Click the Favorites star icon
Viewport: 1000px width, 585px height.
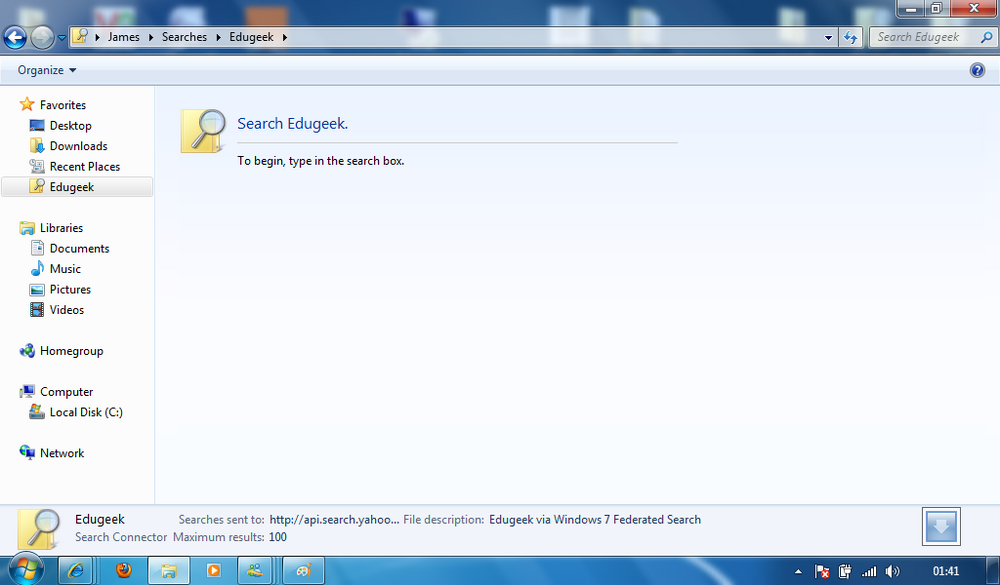pyautogui.click(x=27, y=104)
